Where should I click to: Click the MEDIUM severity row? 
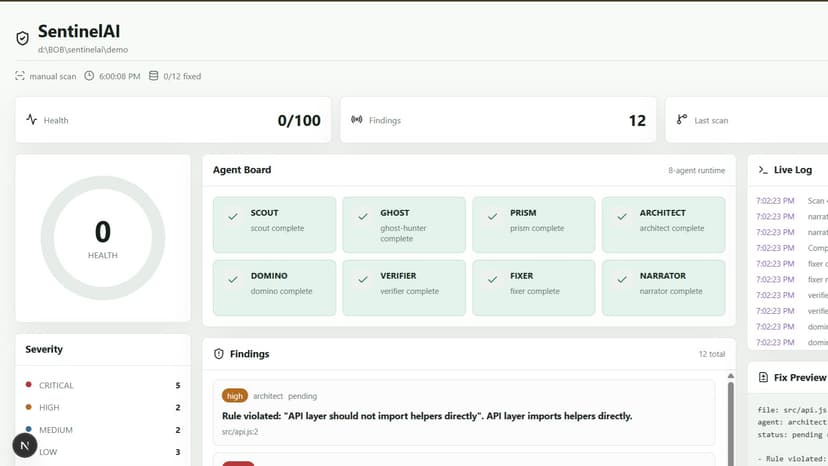(x=103, y=430)
